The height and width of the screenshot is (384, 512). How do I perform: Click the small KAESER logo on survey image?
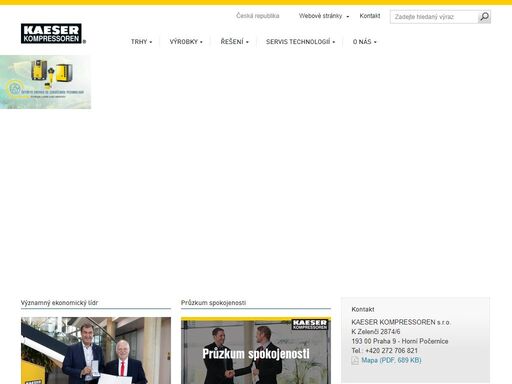[x=310, y=324]
